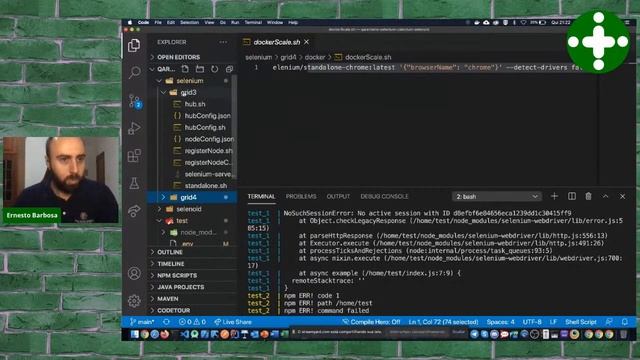The image size is (640, 360).
Task: Open the Extensions view
Action: (134, 156)
